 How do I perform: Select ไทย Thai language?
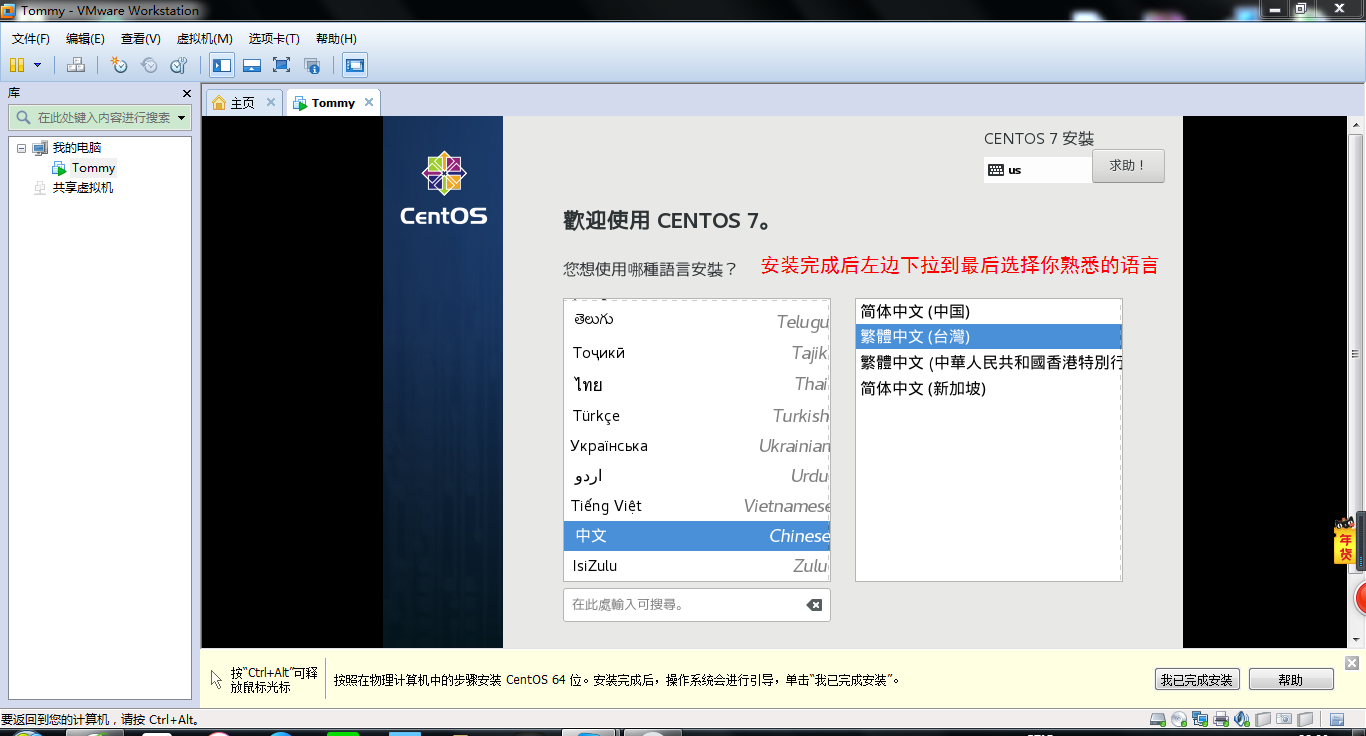point(697,384)
